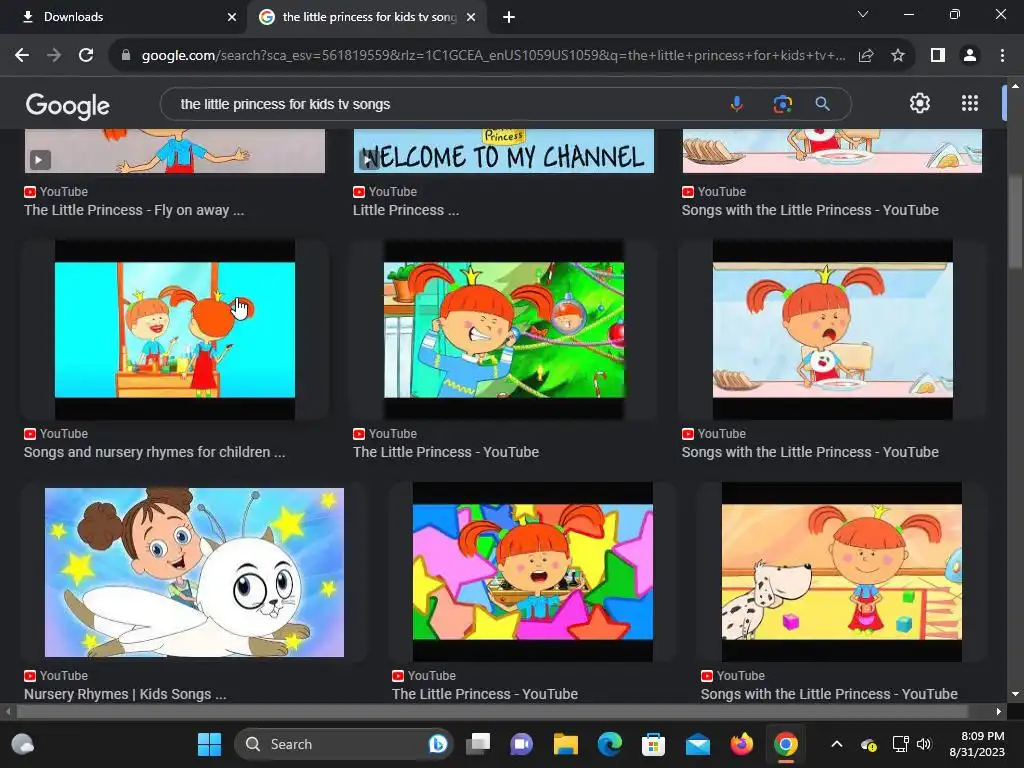Image resolution: width=1024 pixels, height=768 pixels.
Task: Close the Google search results tab
Action: [471, 17]
